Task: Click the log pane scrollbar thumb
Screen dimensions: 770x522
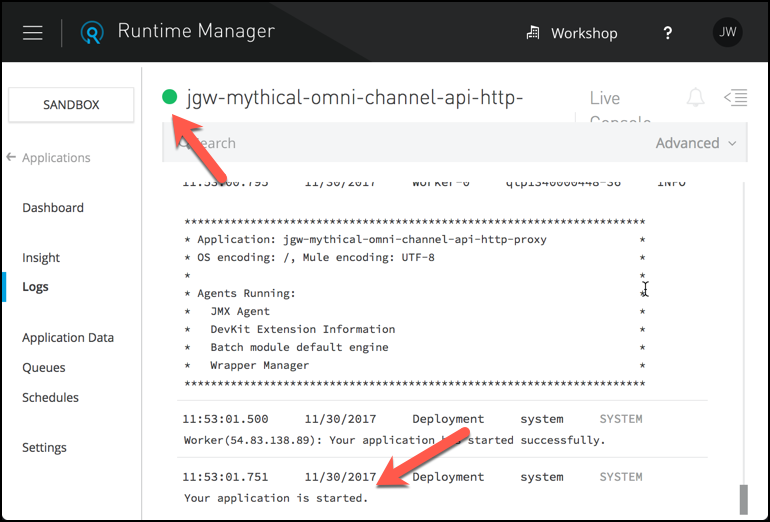Action: coord(743,499)
